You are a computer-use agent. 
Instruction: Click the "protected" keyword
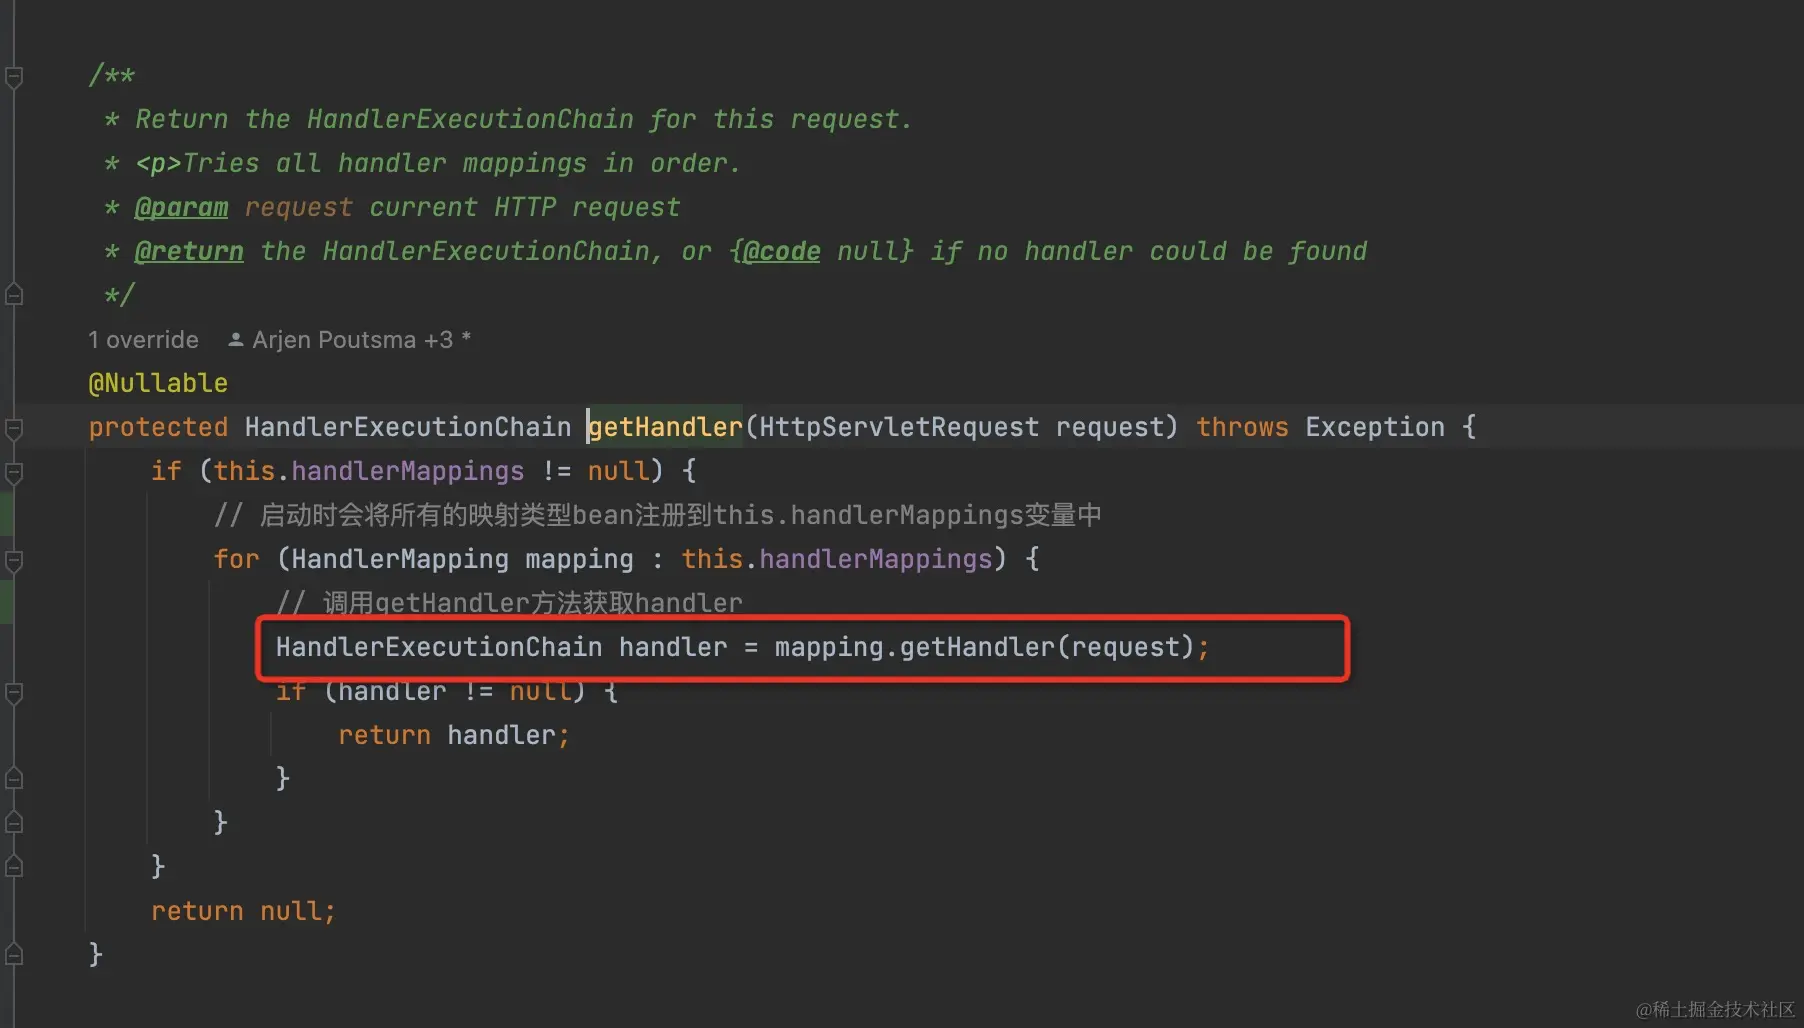(158, 427)
